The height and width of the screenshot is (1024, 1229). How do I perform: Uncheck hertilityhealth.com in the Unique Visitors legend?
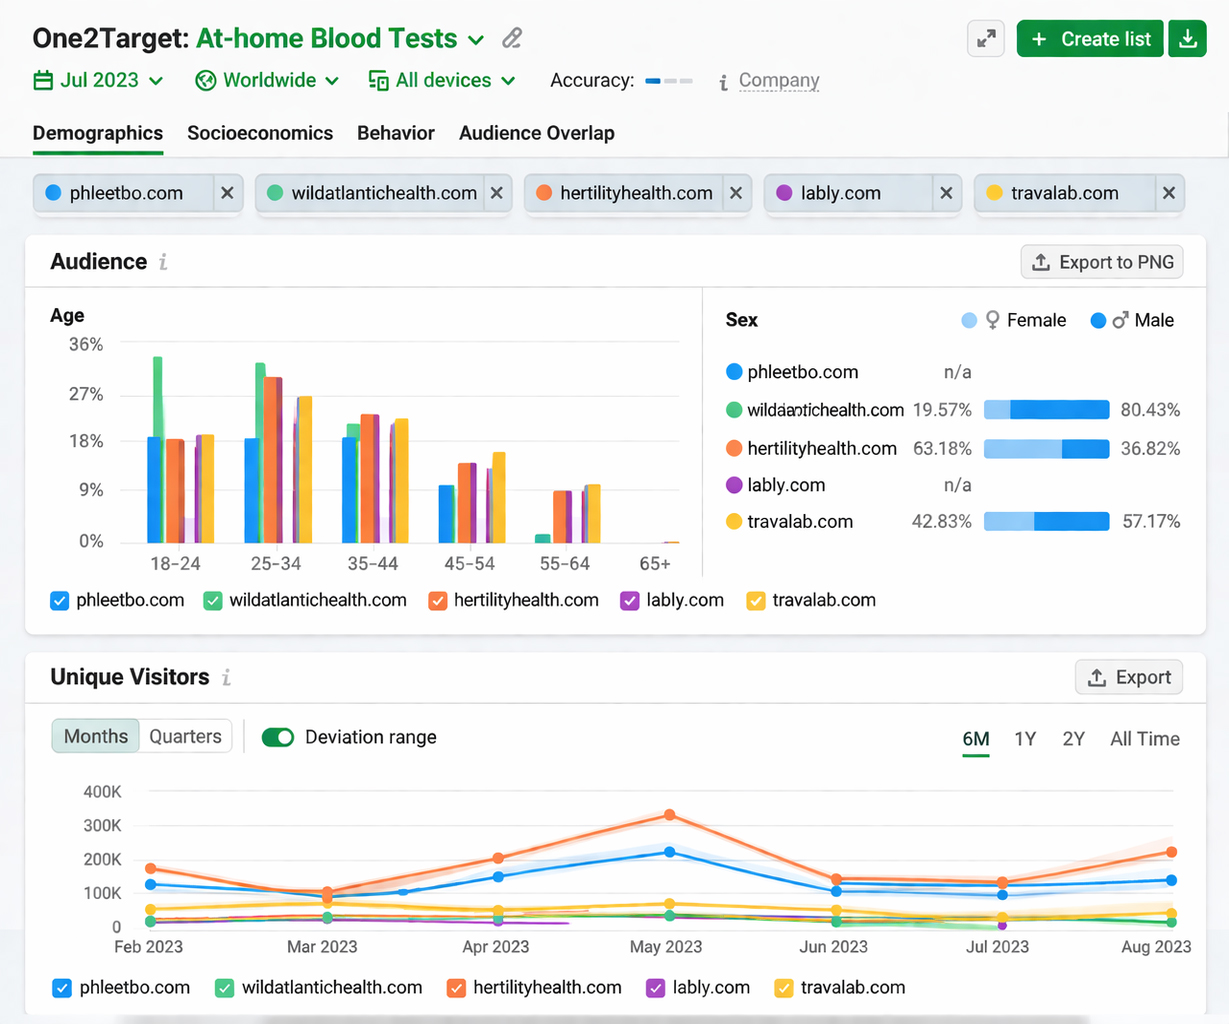tap(456, 988)
